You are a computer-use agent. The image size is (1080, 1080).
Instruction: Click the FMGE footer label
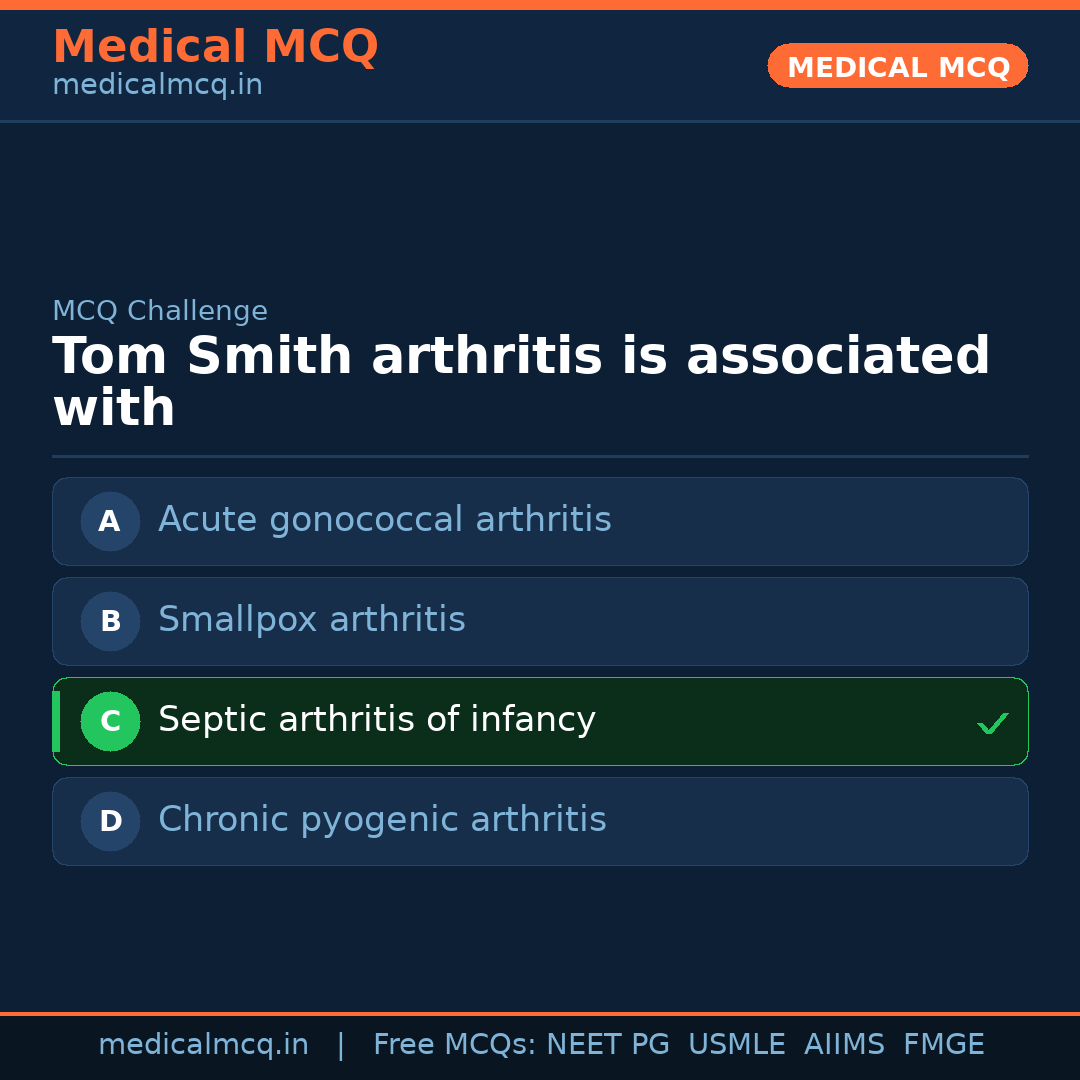[x=943, y=1045]
